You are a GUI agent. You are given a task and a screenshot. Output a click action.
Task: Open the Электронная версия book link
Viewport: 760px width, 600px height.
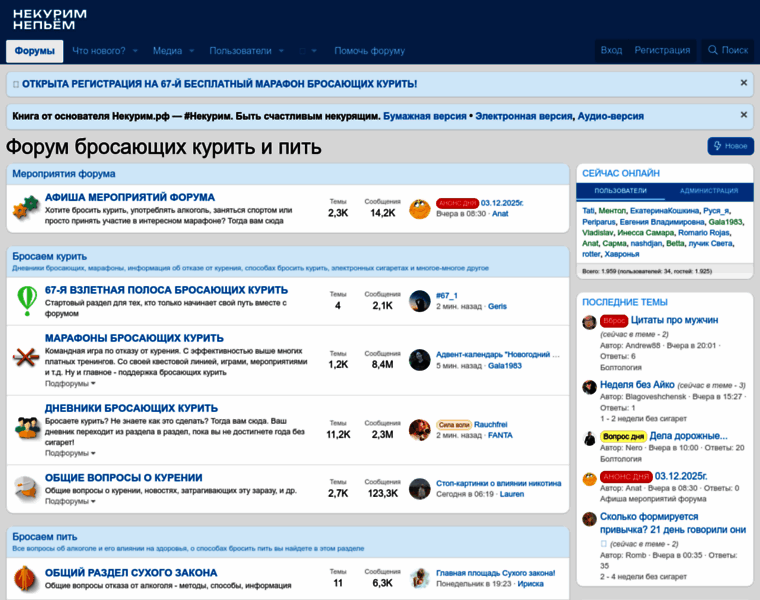(x=523, y=116)
